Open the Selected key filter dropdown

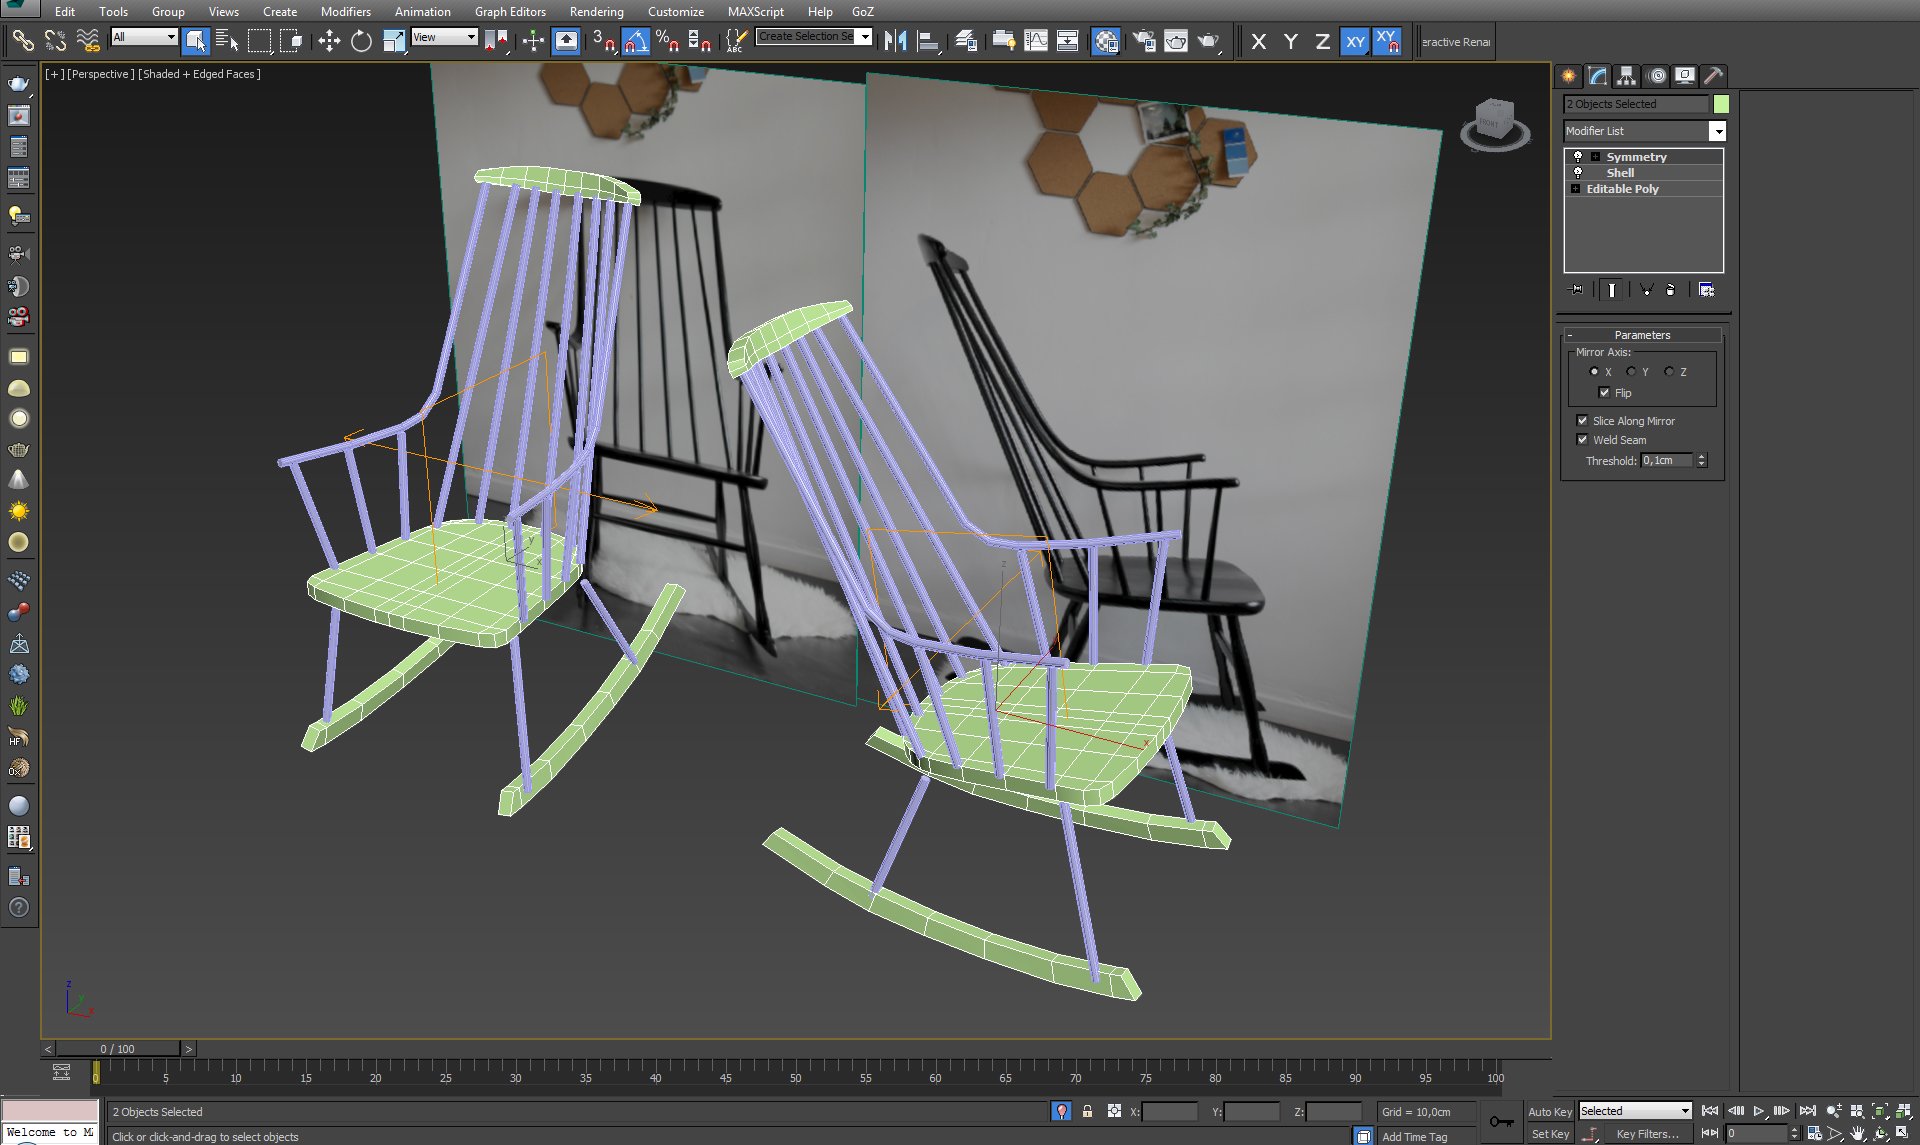(1635, 1111)
